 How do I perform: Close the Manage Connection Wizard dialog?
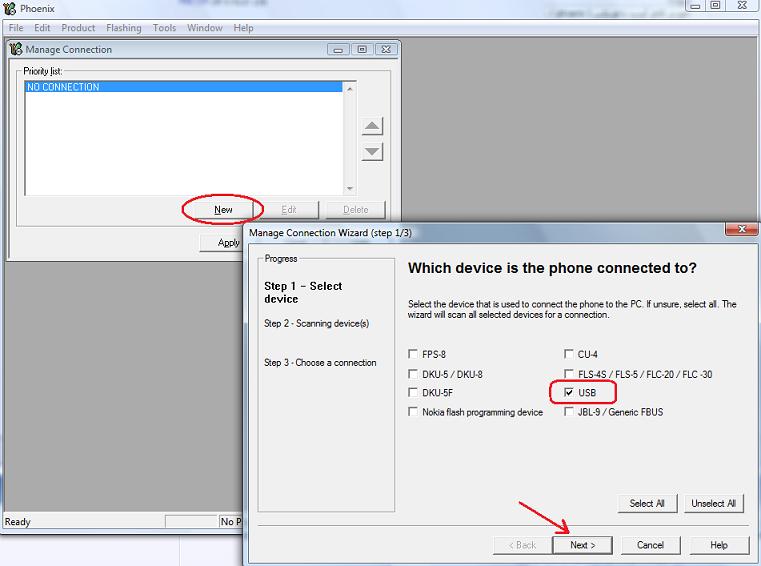tap(742, 229)
